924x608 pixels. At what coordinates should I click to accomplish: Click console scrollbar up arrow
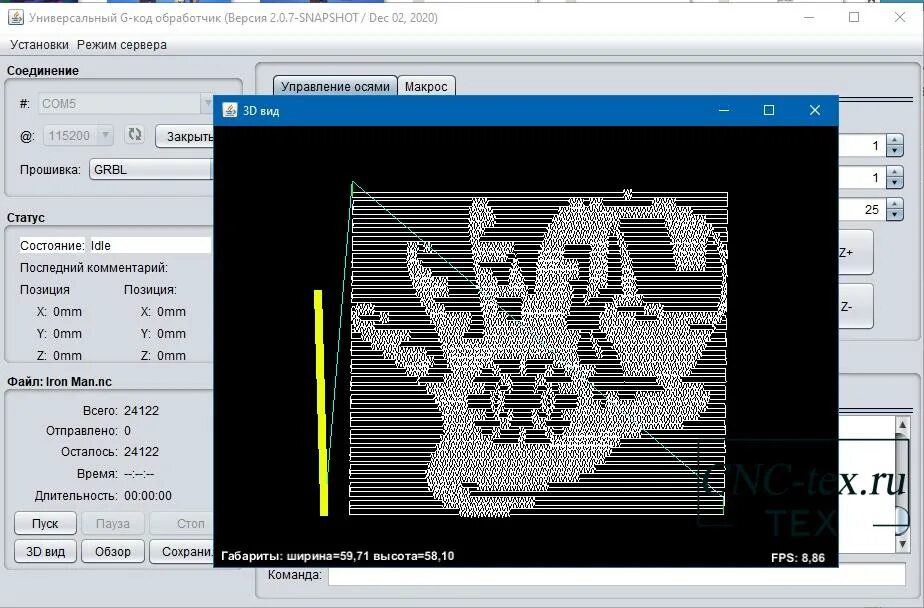(x=902, y=424)
